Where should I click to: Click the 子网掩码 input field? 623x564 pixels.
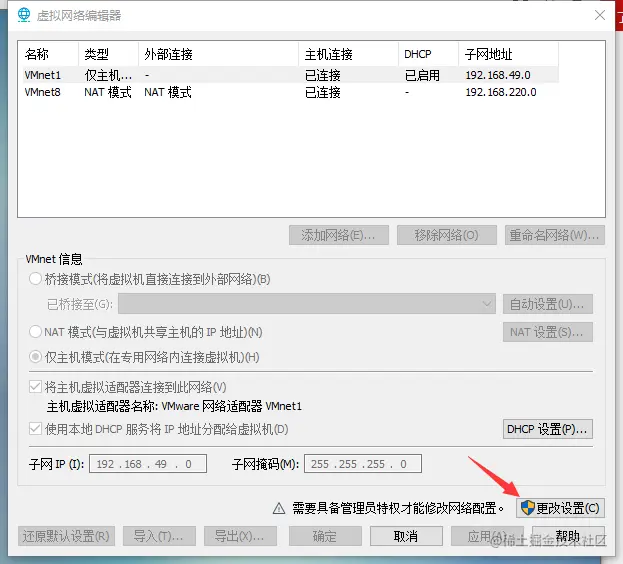tap(363, 464)
